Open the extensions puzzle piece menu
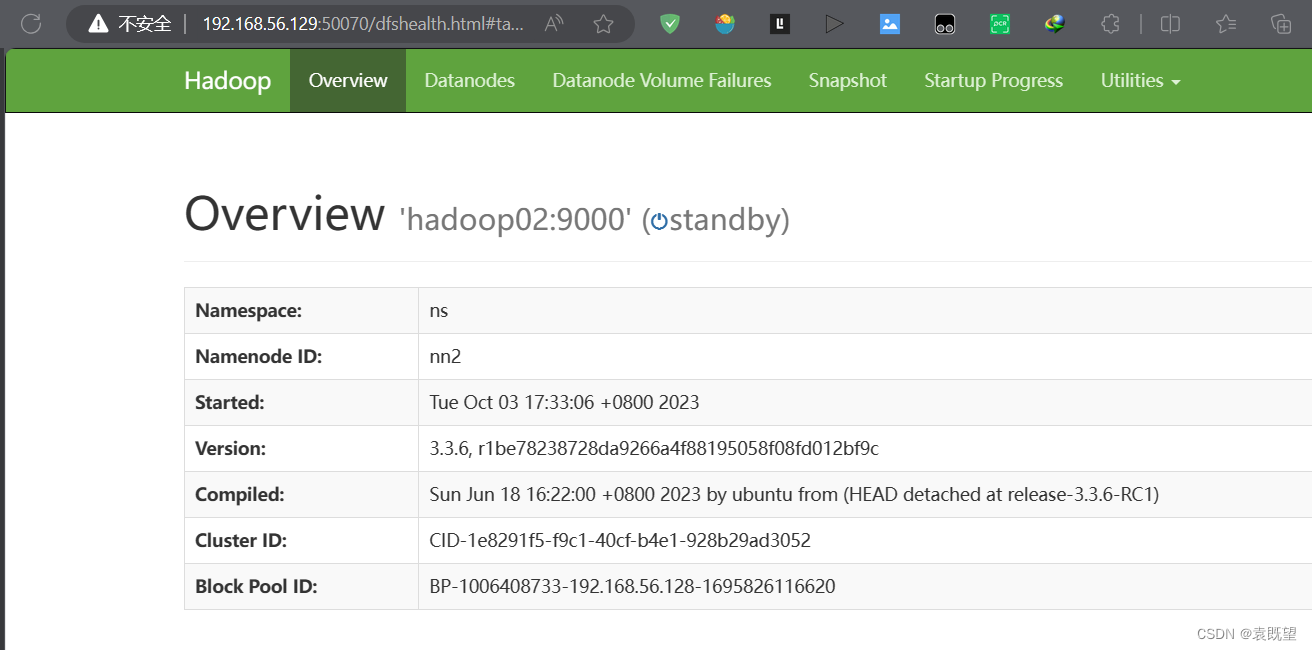 (x=1109, y=24)
